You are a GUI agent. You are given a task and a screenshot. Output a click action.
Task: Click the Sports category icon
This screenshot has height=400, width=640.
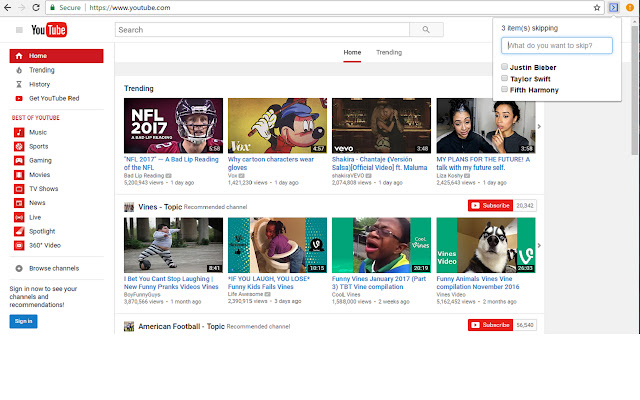19,146
